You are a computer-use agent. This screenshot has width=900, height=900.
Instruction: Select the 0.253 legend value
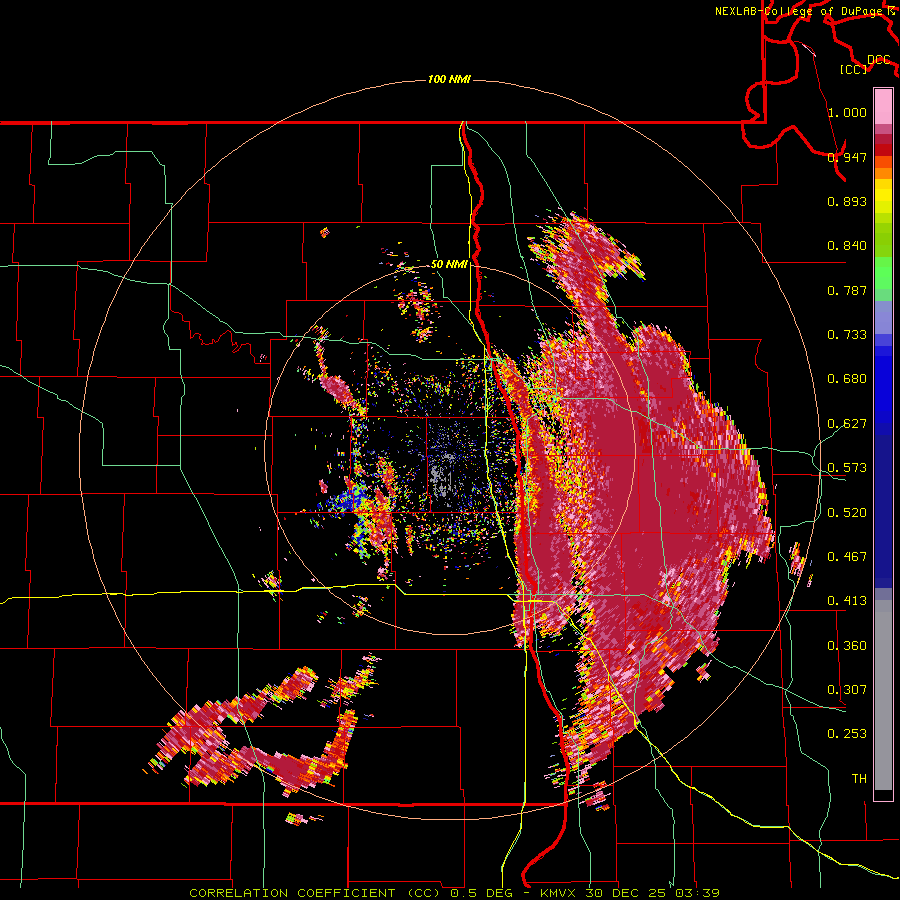coord(847,734)
